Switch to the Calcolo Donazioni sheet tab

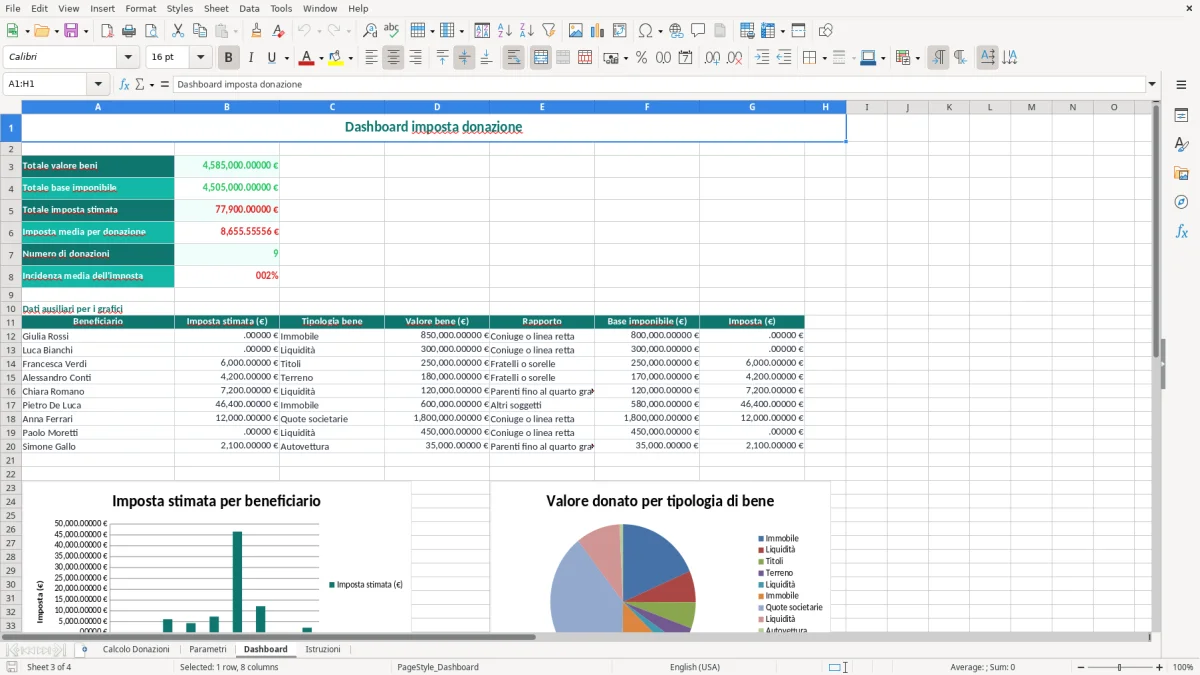(136, 649)
